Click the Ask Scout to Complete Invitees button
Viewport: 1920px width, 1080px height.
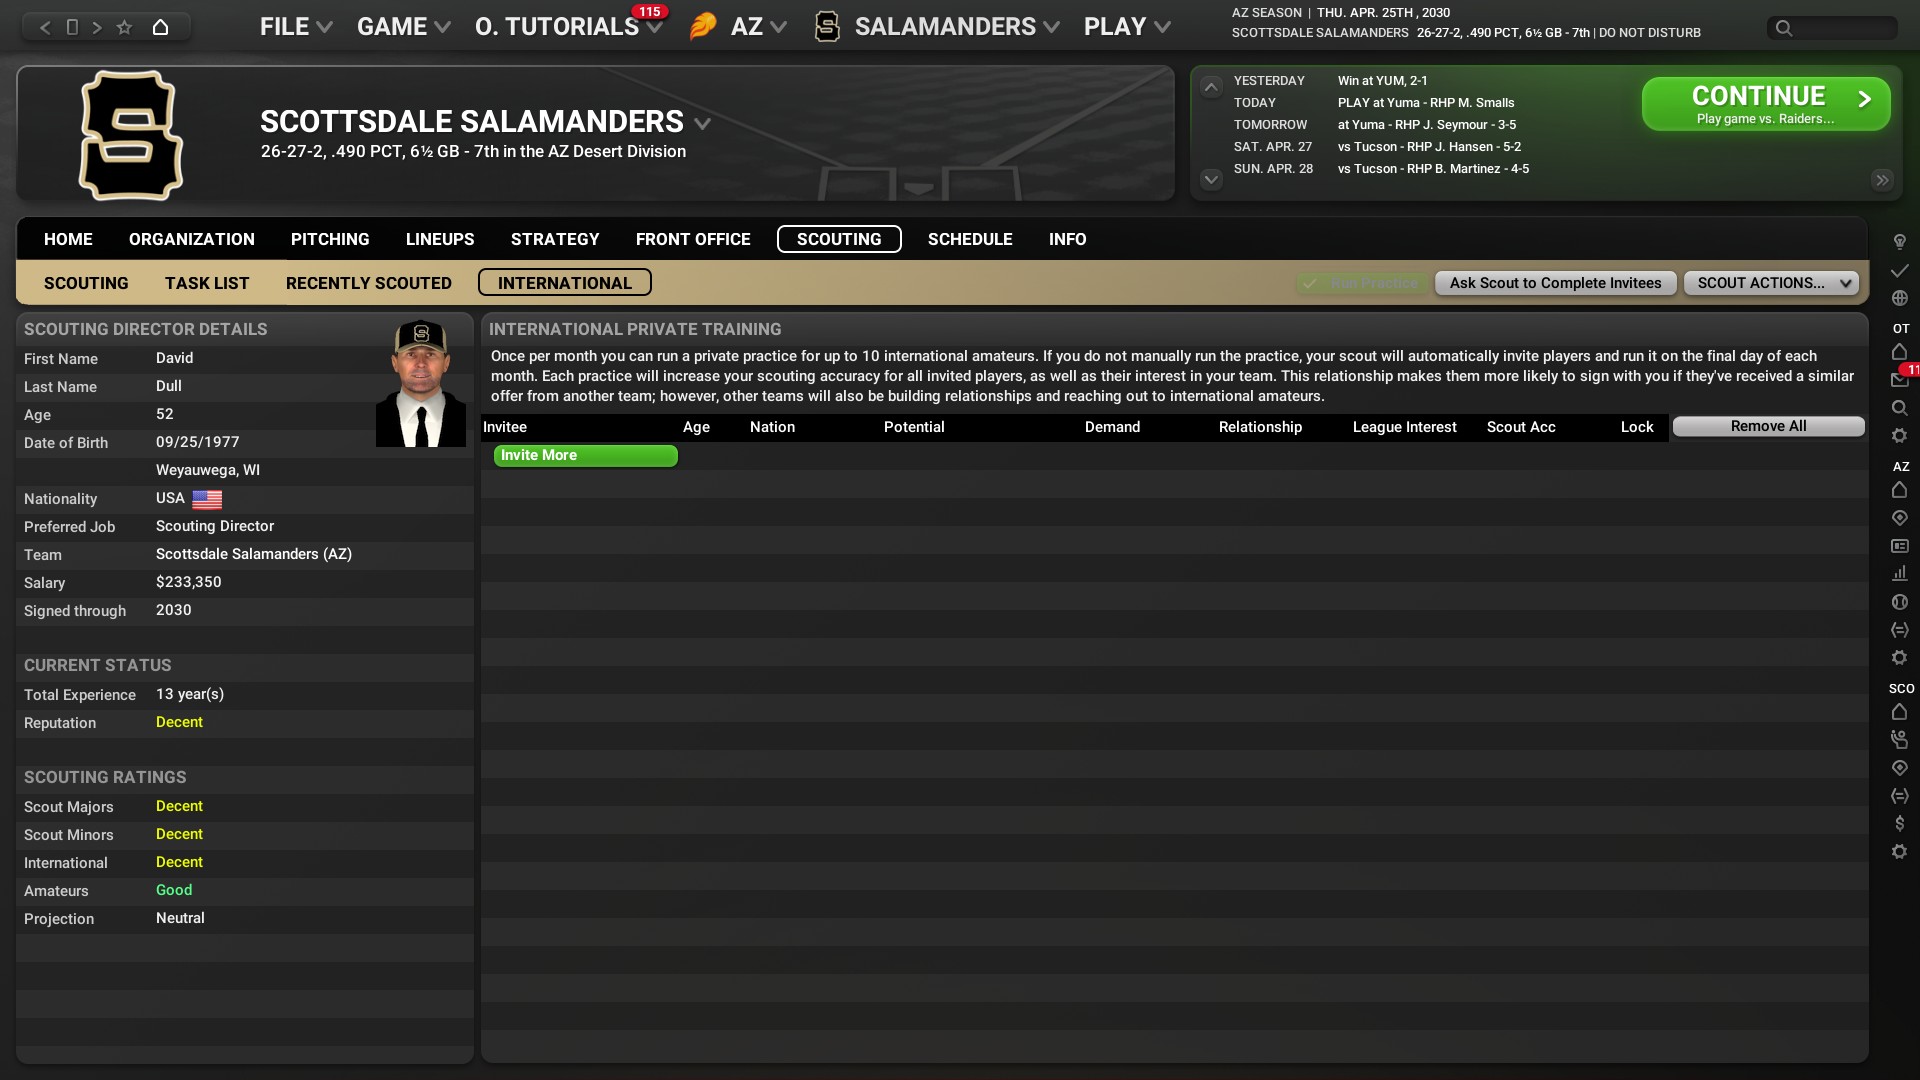pos(1555,283)
